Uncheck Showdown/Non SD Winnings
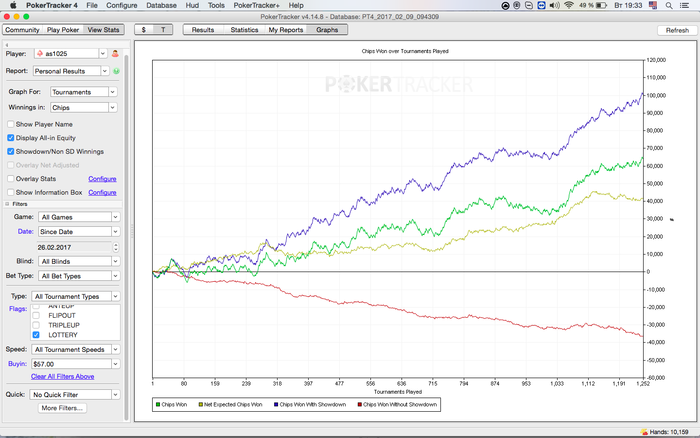The width and height of the screenshot is (700, 438). (11, 151)
